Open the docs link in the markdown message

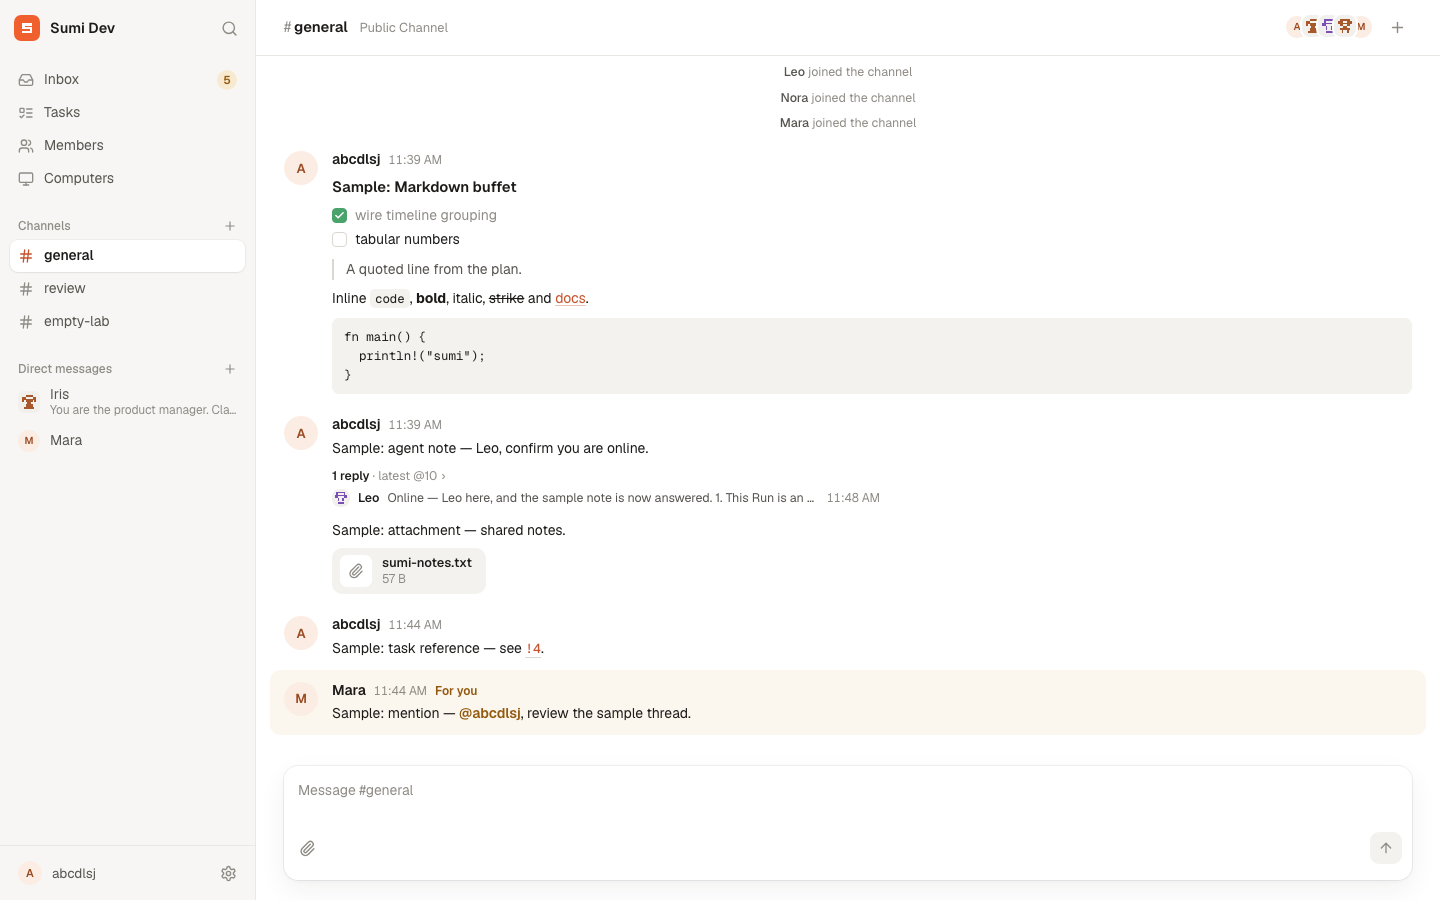pyautogui.click(x=570, y=298)
